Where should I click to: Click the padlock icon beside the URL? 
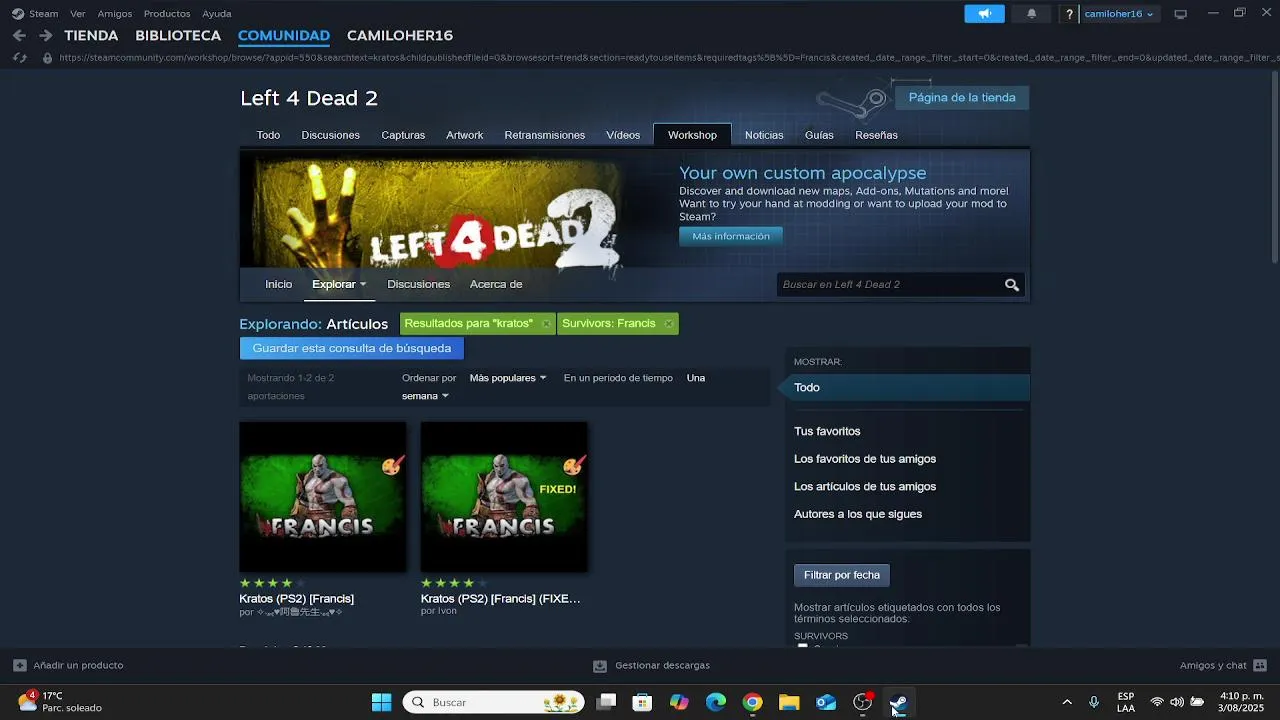coord(47,58)
